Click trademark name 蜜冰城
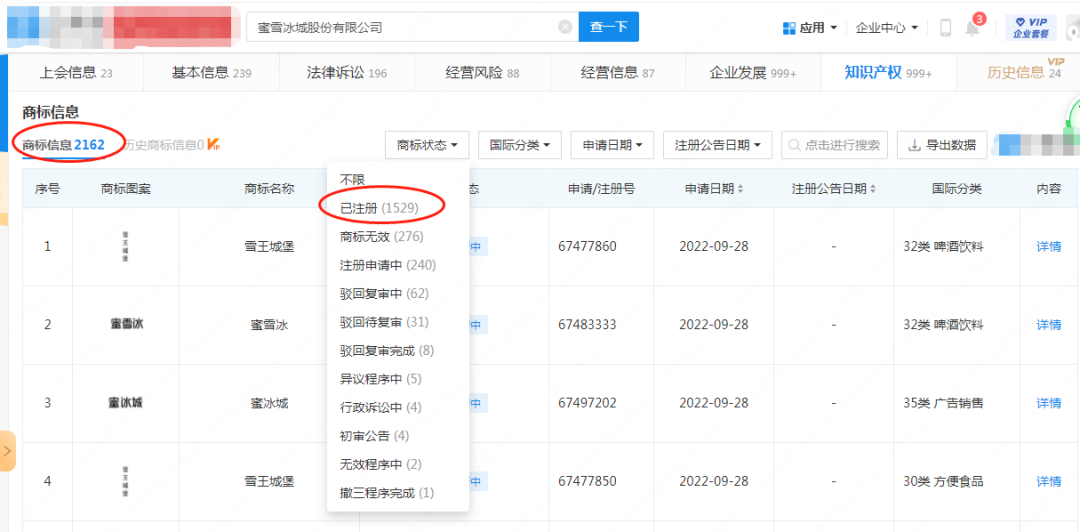The height and width of the screenshot is (532, 1080). [x=269, y=403]
